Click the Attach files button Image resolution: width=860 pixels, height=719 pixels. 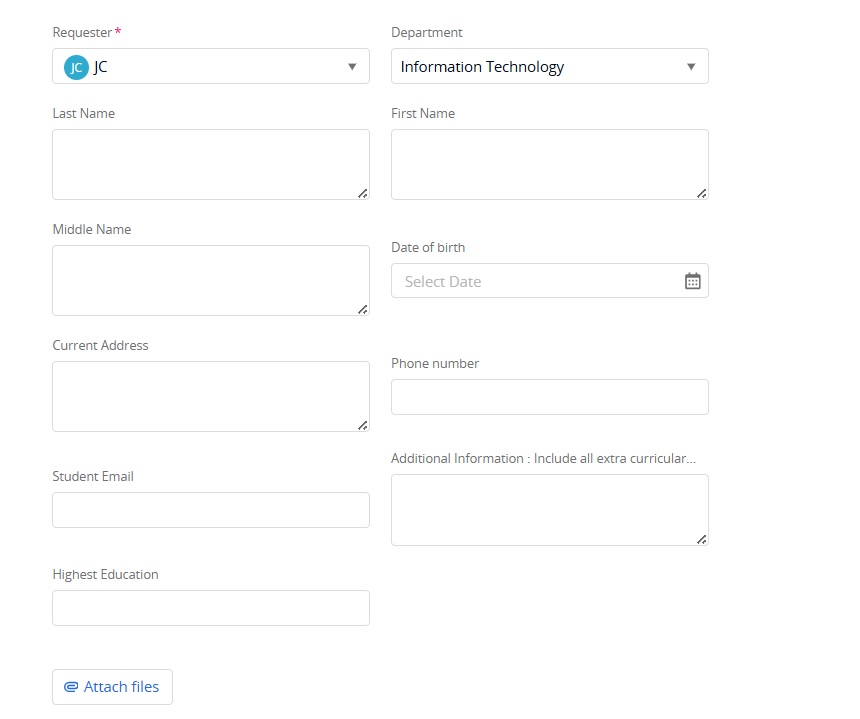[112, 687]
